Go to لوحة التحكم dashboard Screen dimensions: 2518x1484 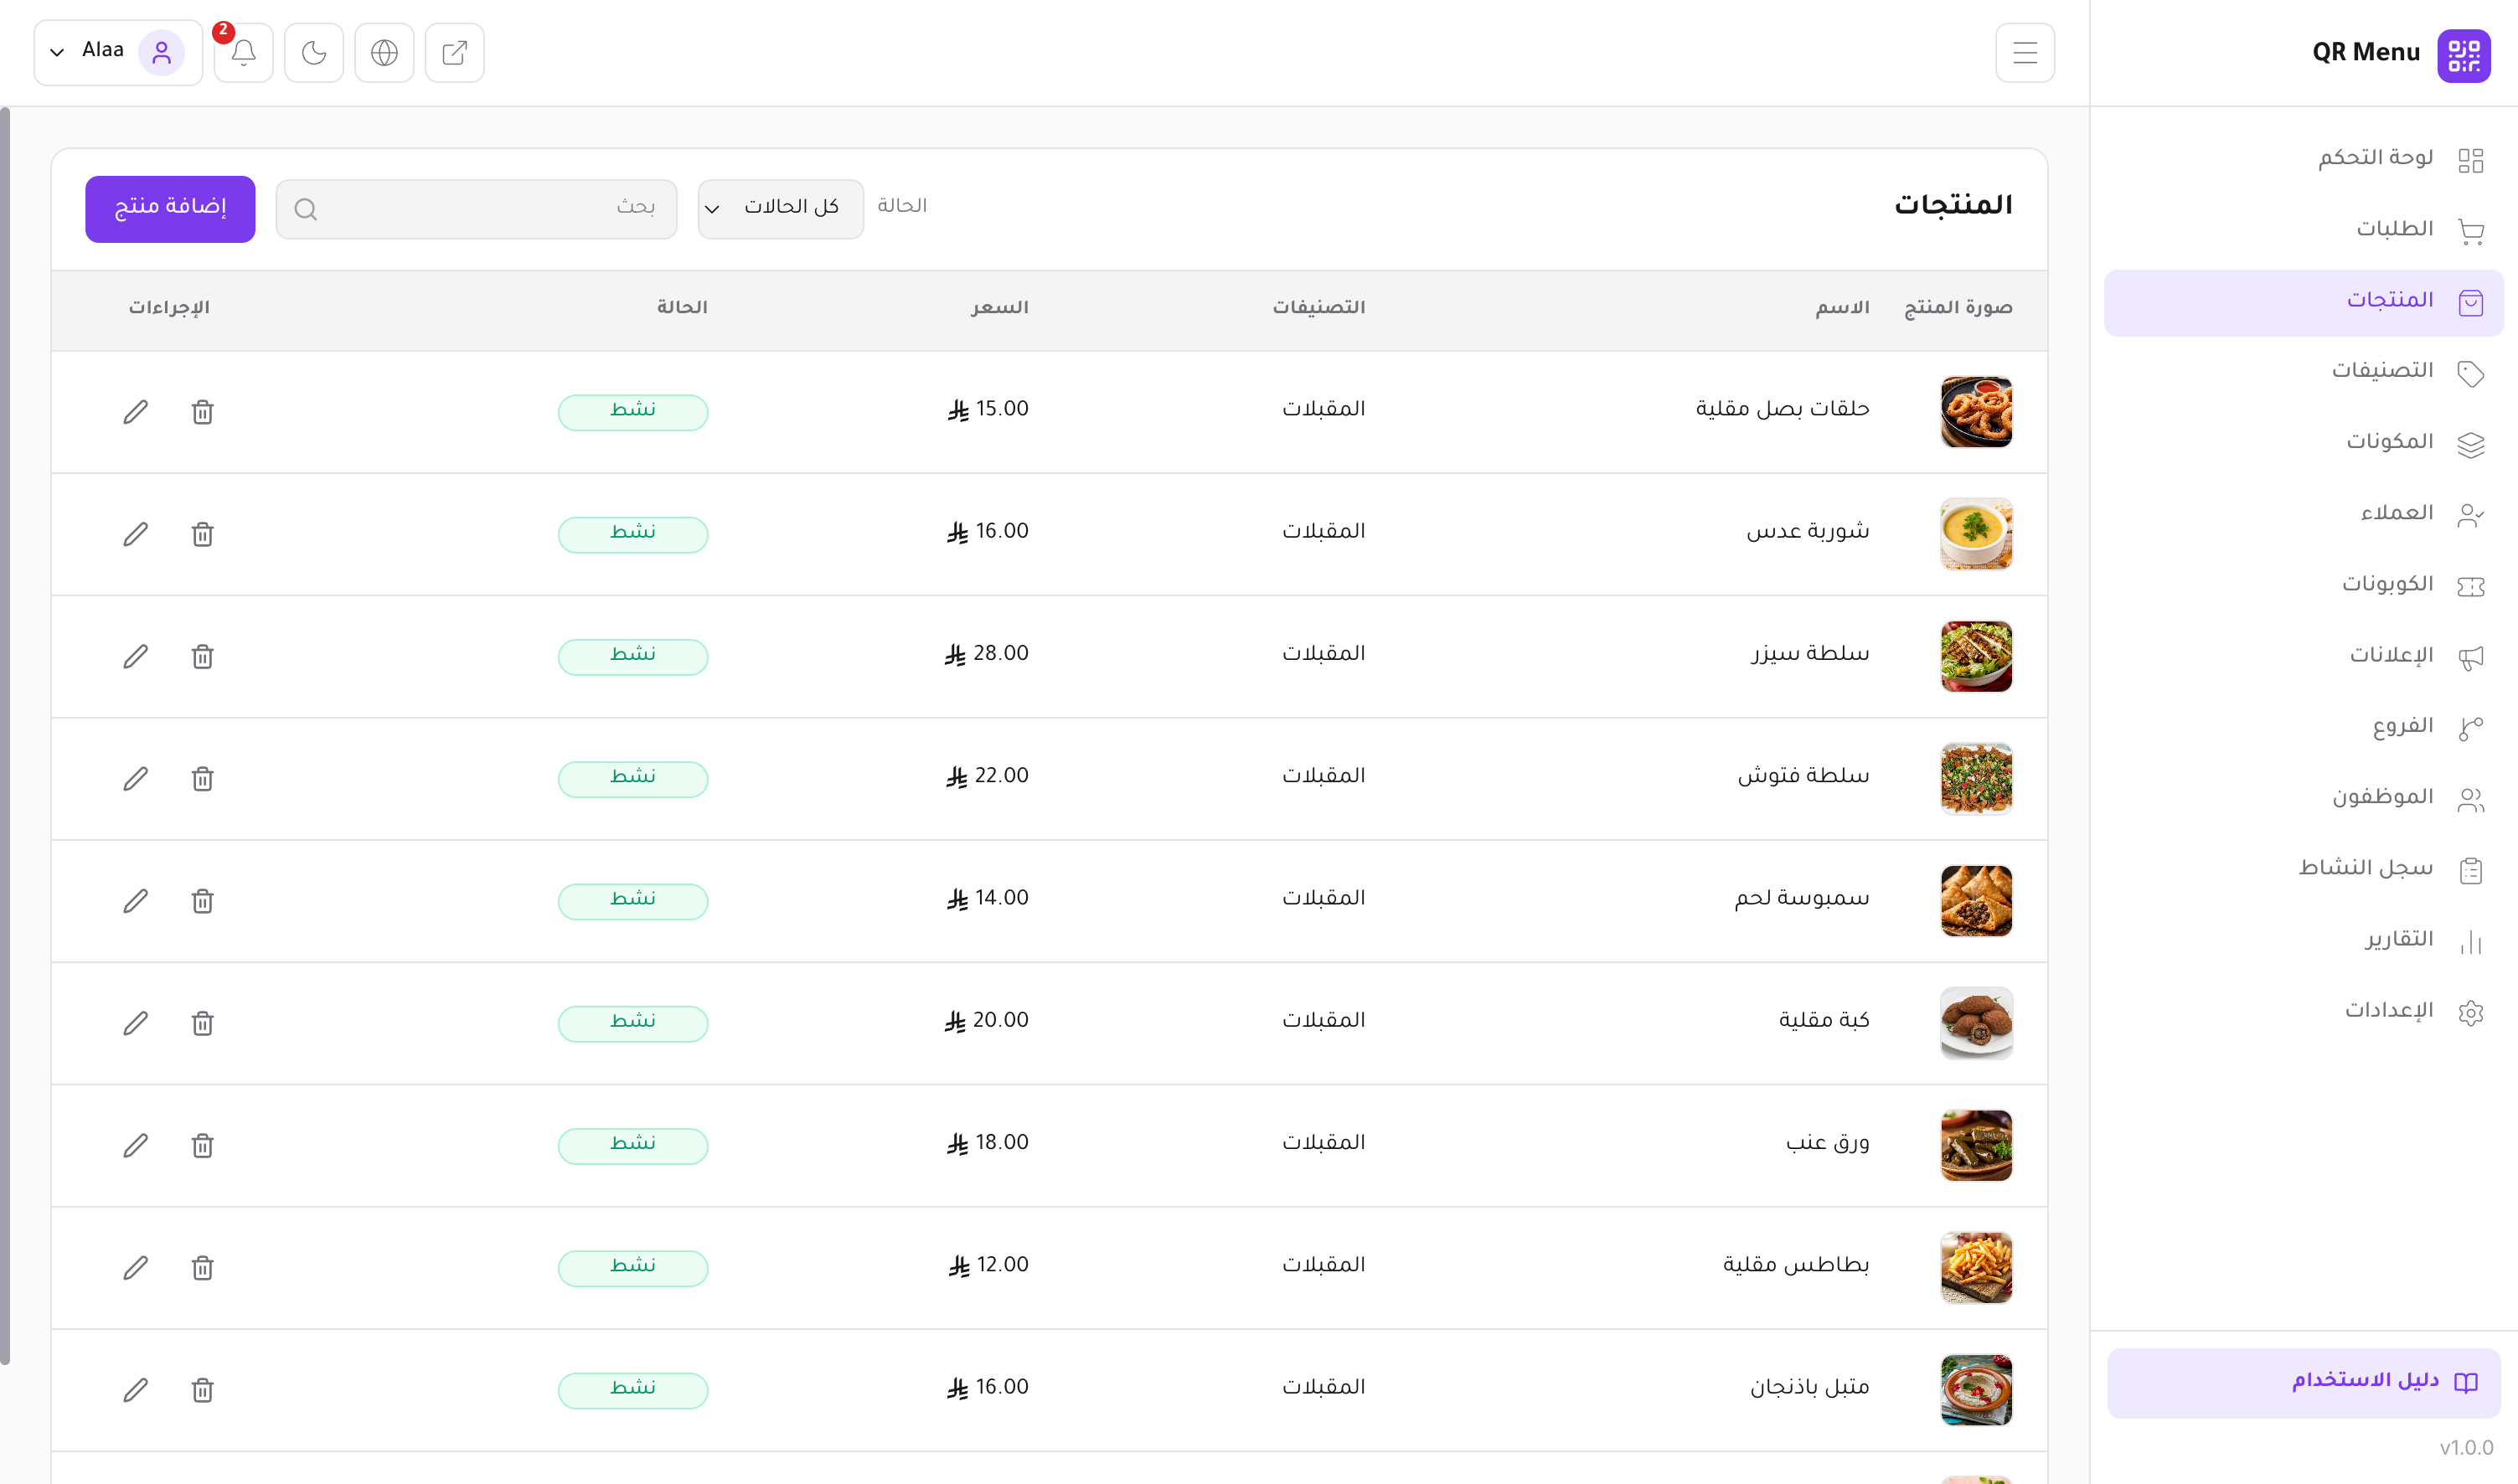(2304, 160)
